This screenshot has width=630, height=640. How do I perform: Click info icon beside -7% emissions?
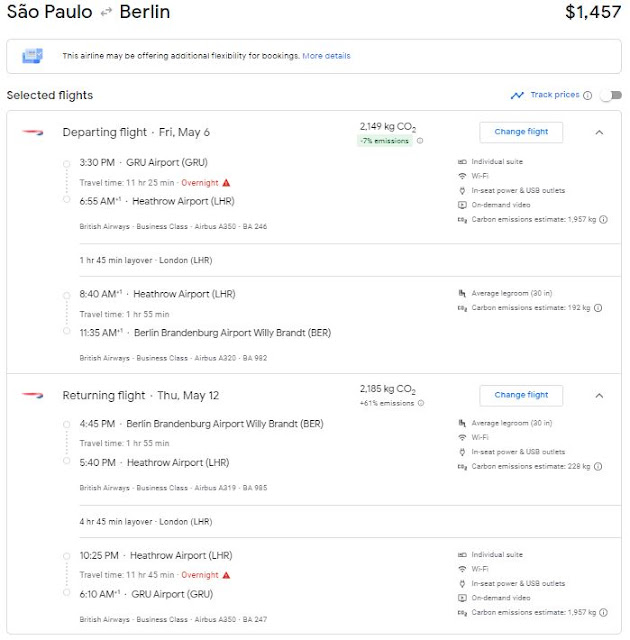point(420,141)
